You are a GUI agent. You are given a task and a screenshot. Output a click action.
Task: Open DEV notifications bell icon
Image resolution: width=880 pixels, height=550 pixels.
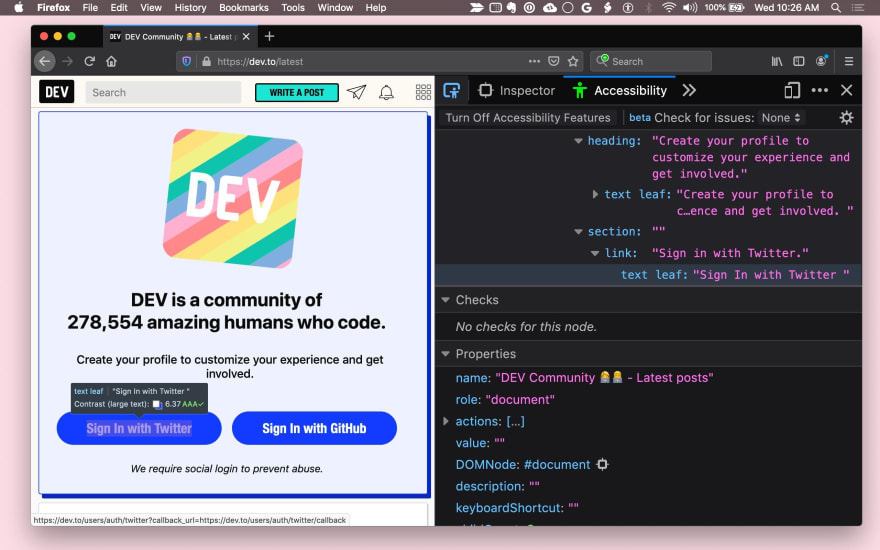[386, 93]
